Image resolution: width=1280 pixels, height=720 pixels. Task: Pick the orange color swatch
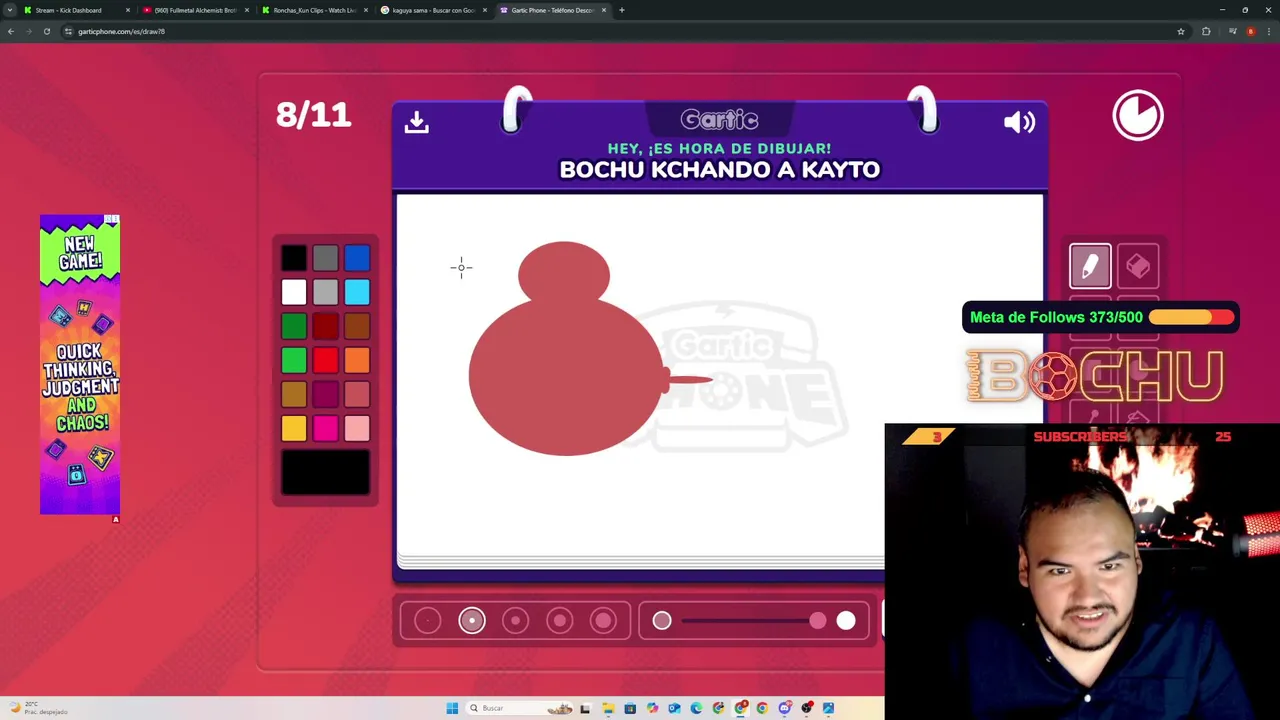[357, 360]
